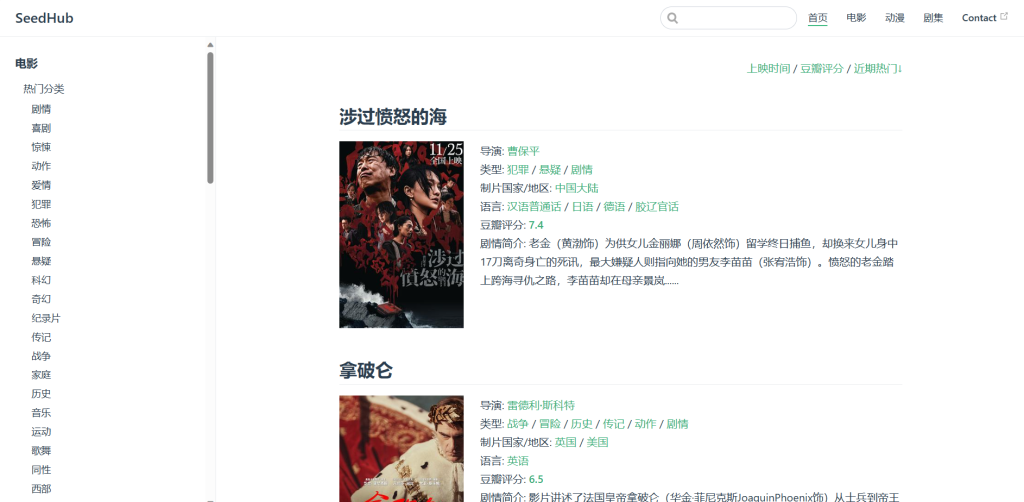Choose sidebar category 音乐
The height and width of the screenshot is (502, 1024).
[x=41, y=413]
